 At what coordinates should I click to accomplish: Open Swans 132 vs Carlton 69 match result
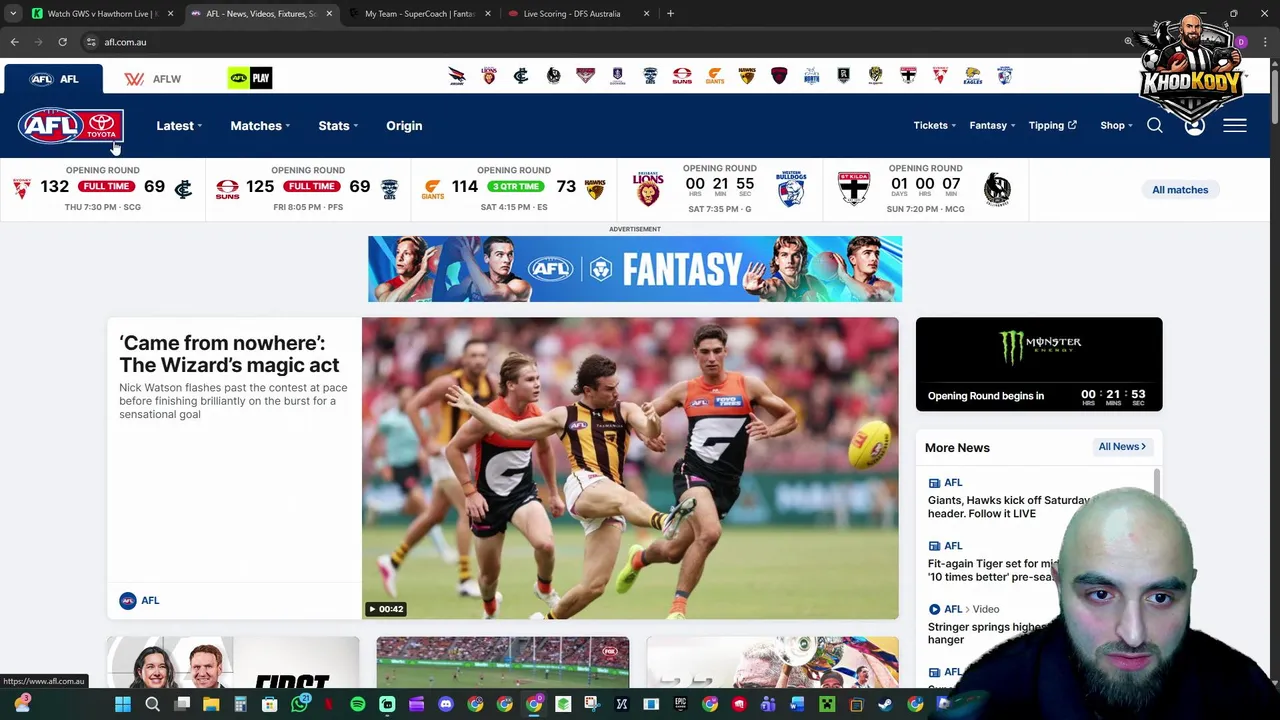pos(103,189)
